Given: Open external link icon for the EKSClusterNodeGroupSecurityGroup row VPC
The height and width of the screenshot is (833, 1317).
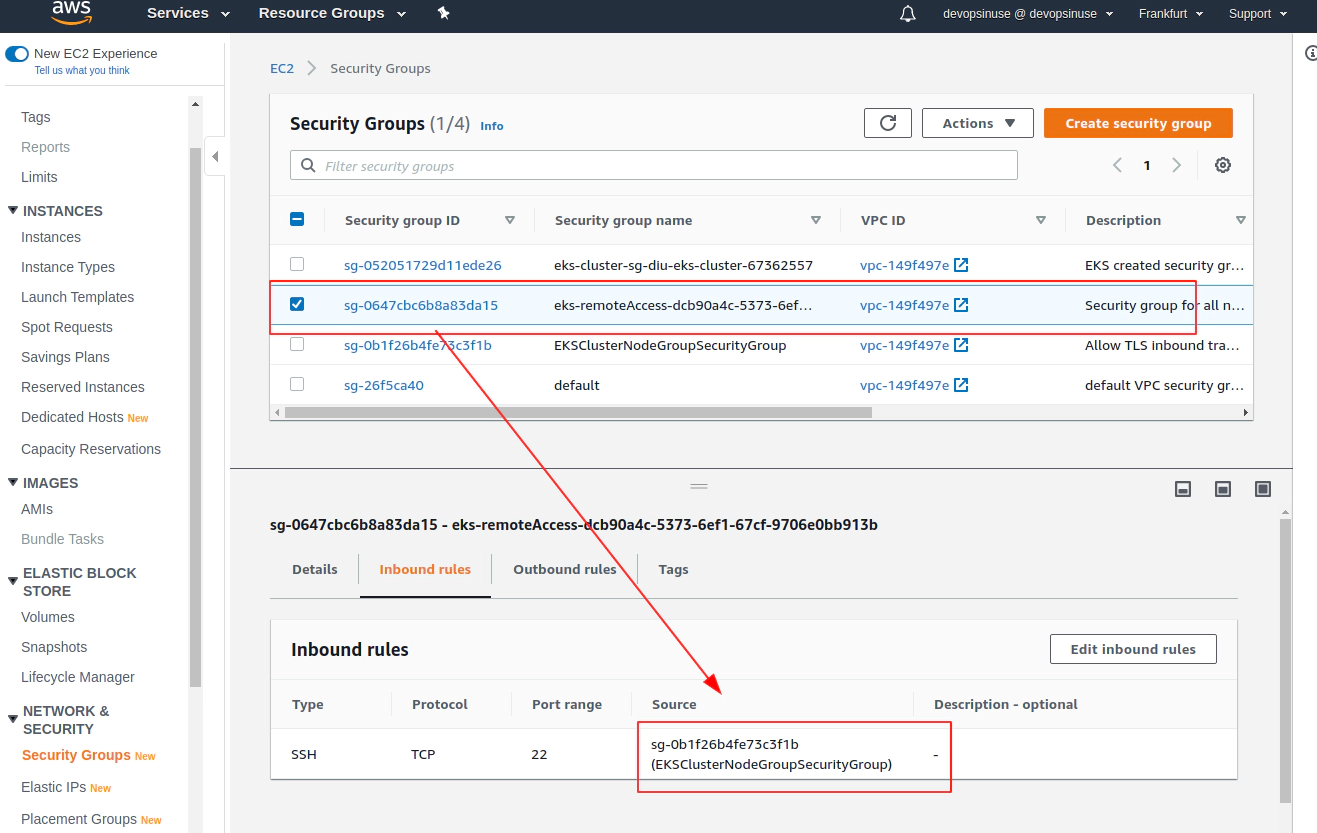Looking at the screenshot, I should [x=961, y=345].
